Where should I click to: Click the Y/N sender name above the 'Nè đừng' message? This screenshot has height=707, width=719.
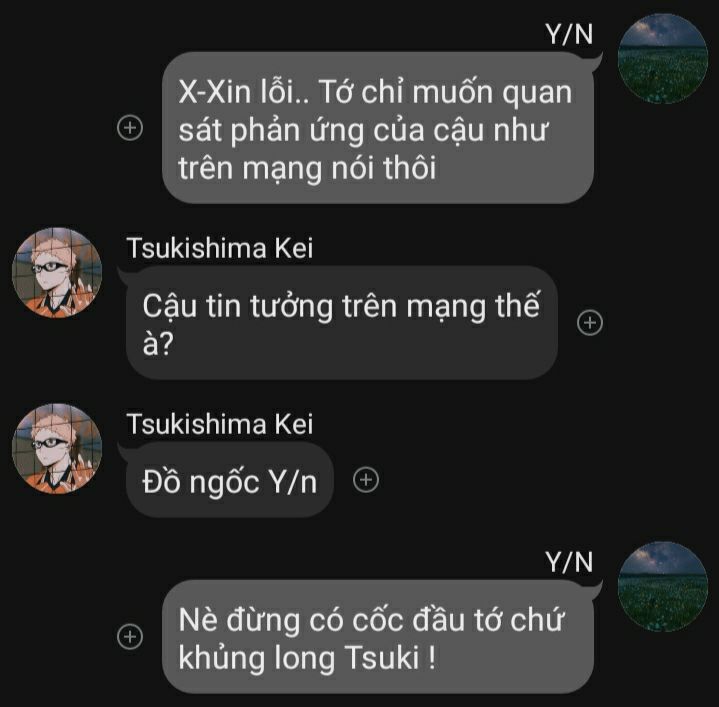[569, 562]
